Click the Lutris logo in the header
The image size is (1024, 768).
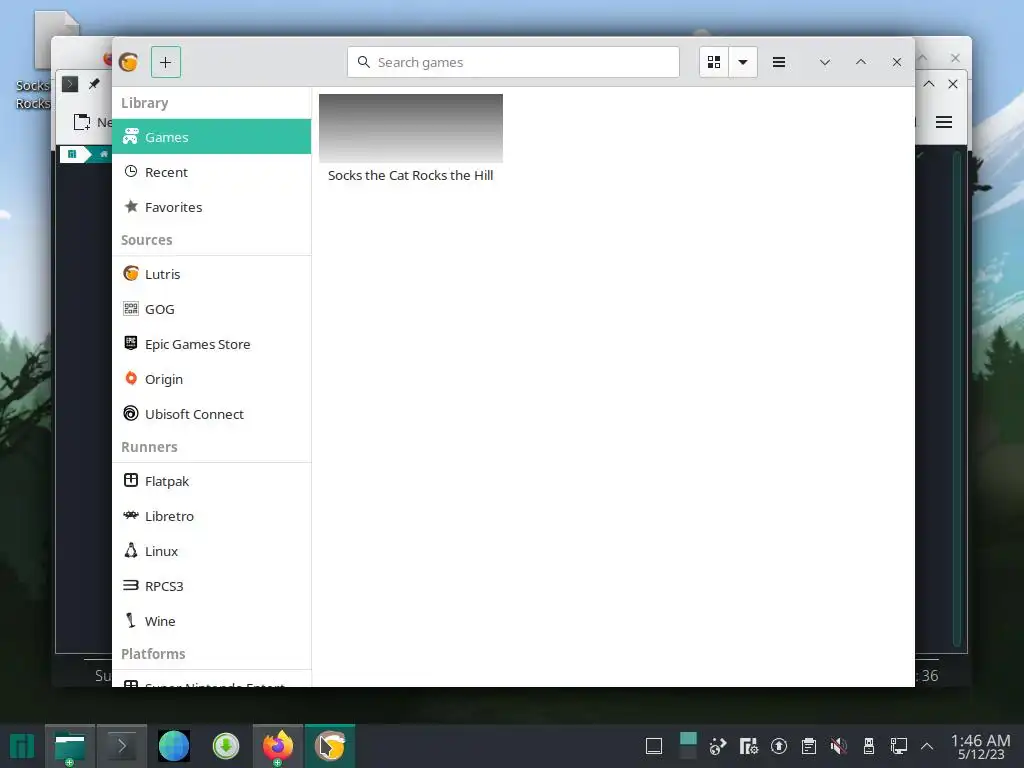click(129, 62)
